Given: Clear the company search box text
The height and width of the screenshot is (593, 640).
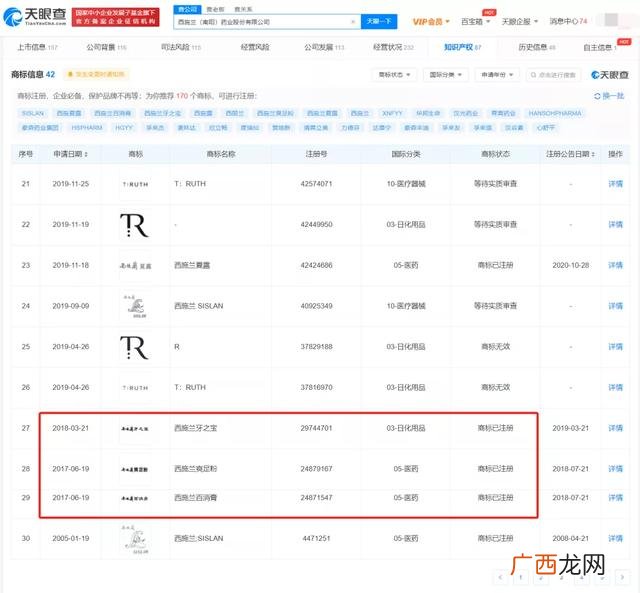Looking at the screenshot, I should click(x=353, y=22).
